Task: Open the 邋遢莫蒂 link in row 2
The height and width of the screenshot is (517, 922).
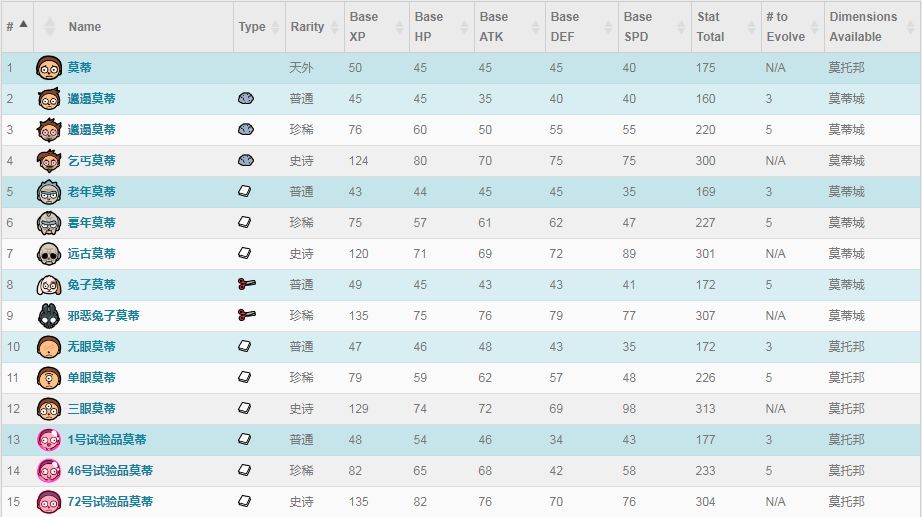Action: (x=91, y=98)
